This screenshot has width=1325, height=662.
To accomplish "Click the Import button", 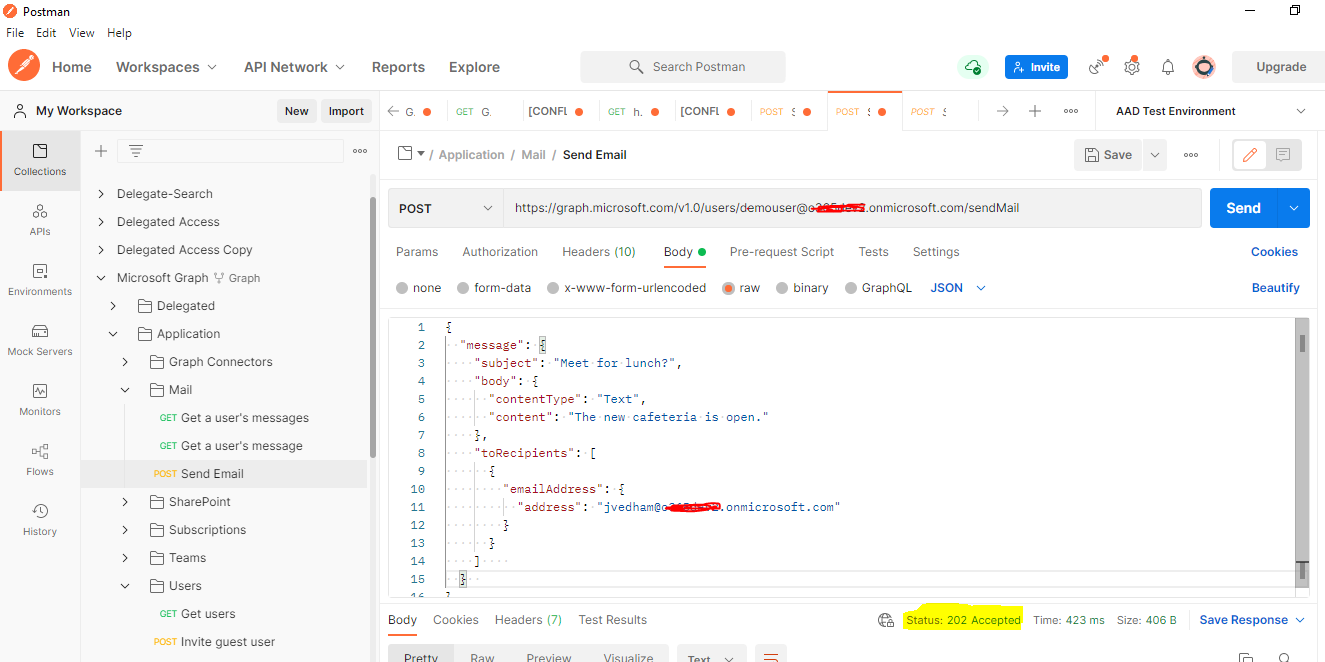I will [x=346, y=111].
